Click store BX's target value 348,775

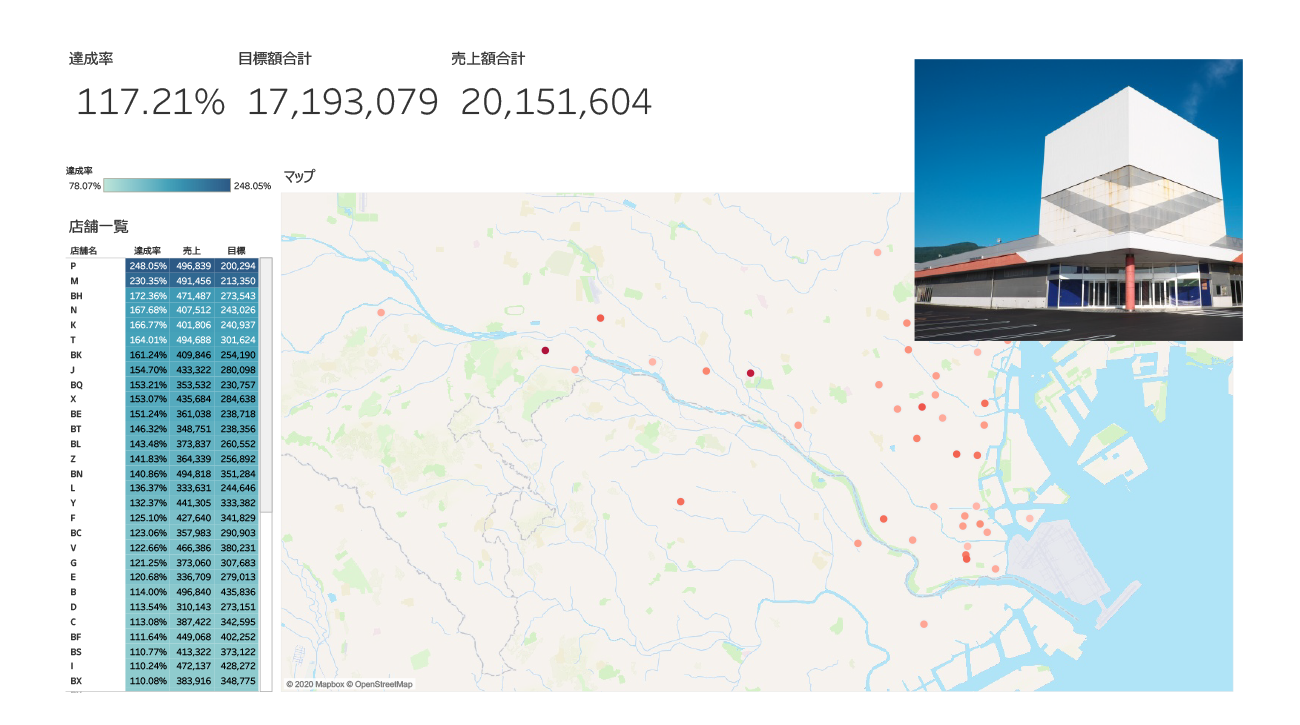click(x=236, y=681)
